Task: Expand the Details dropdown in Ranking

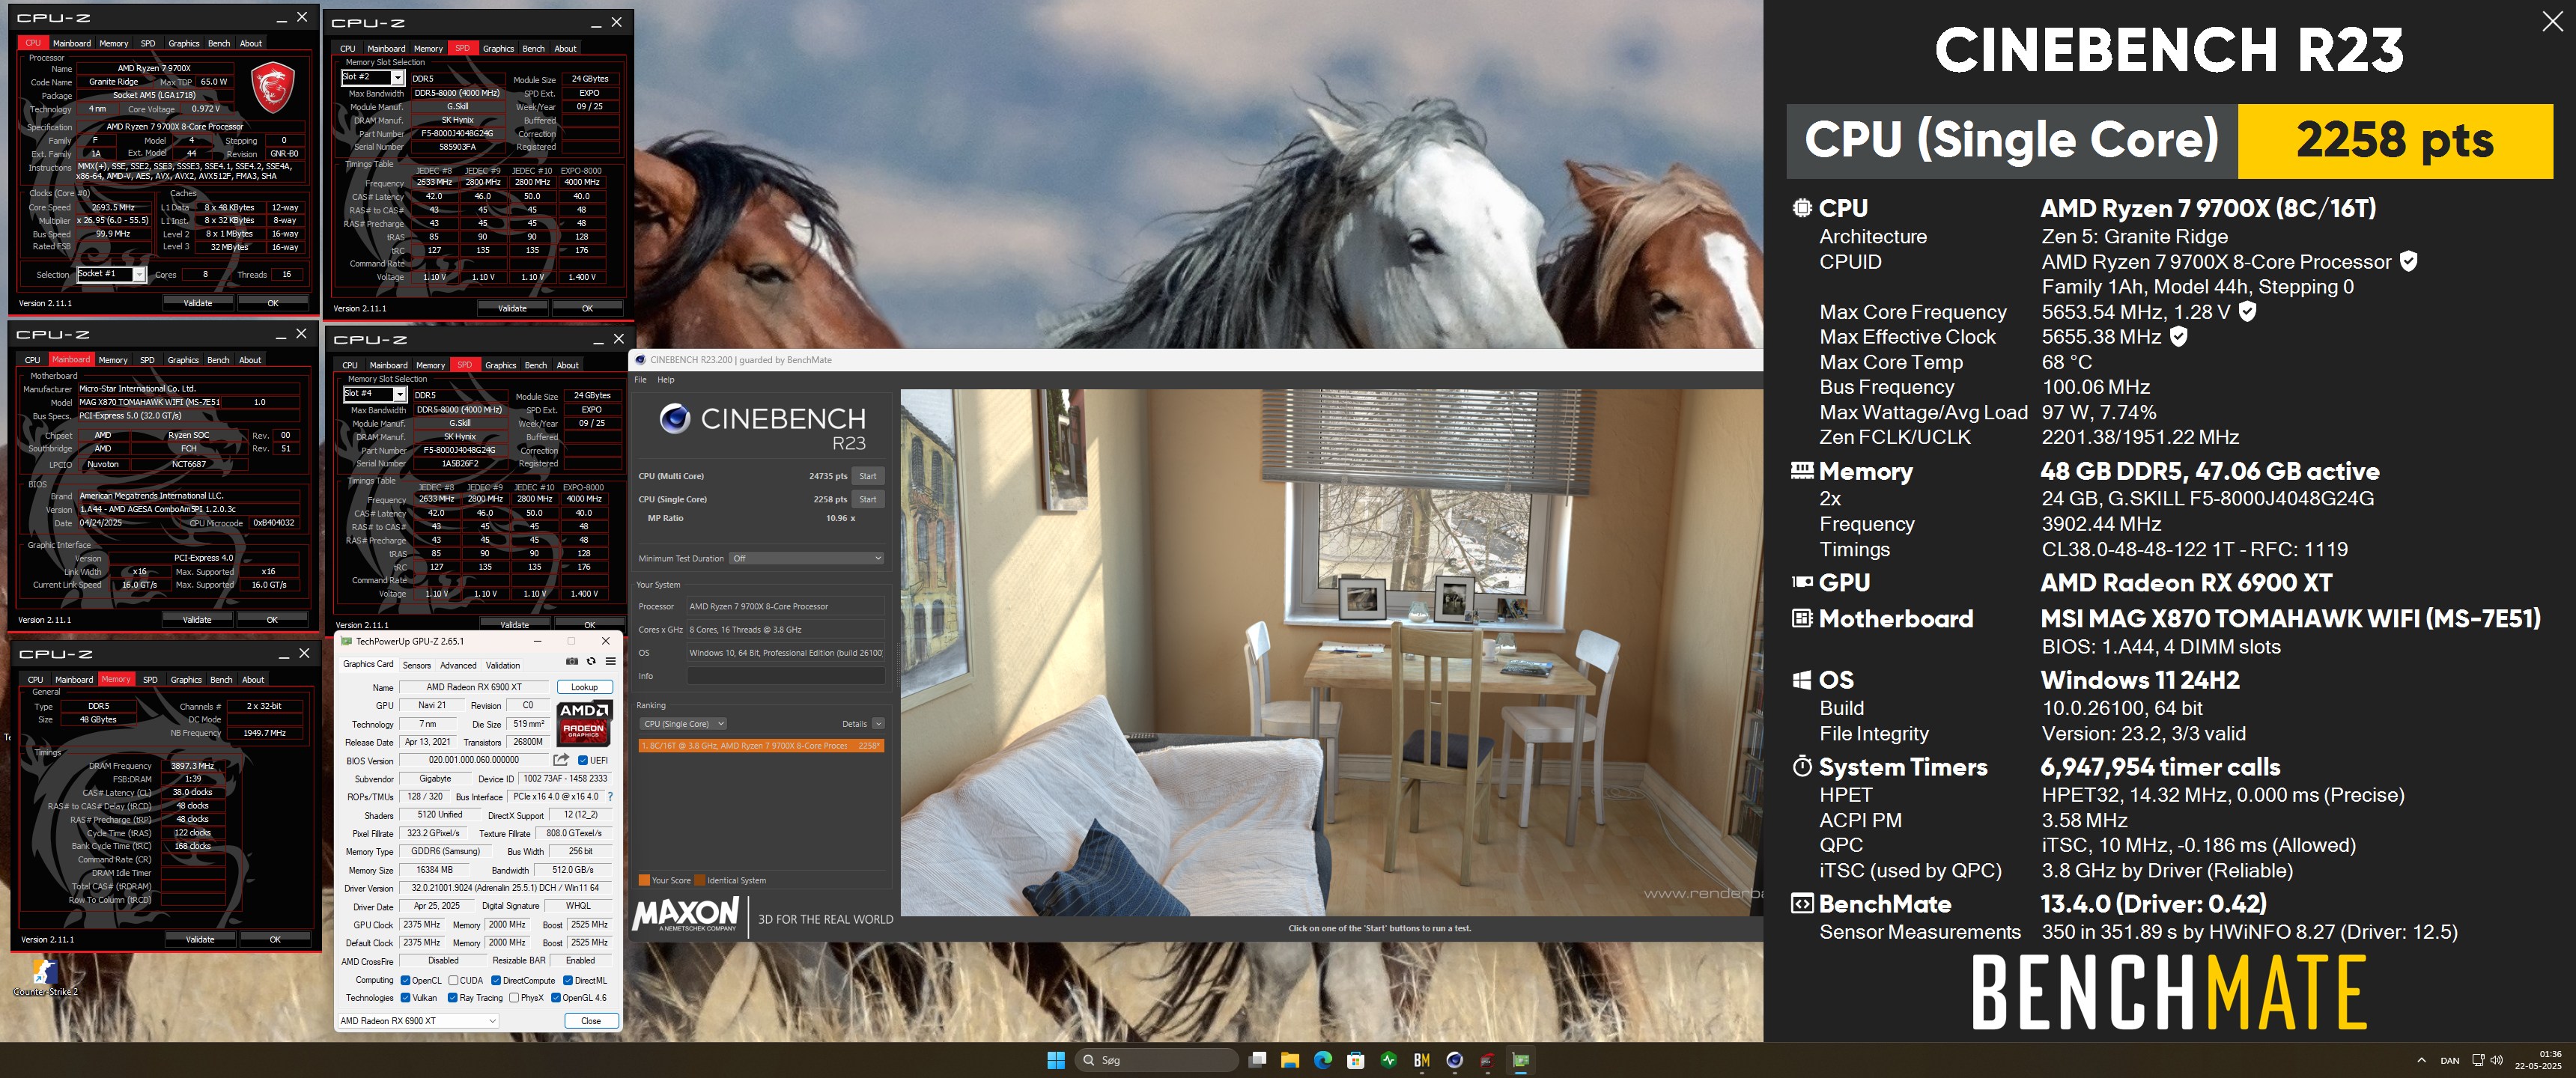Action: tap(878, 724)
